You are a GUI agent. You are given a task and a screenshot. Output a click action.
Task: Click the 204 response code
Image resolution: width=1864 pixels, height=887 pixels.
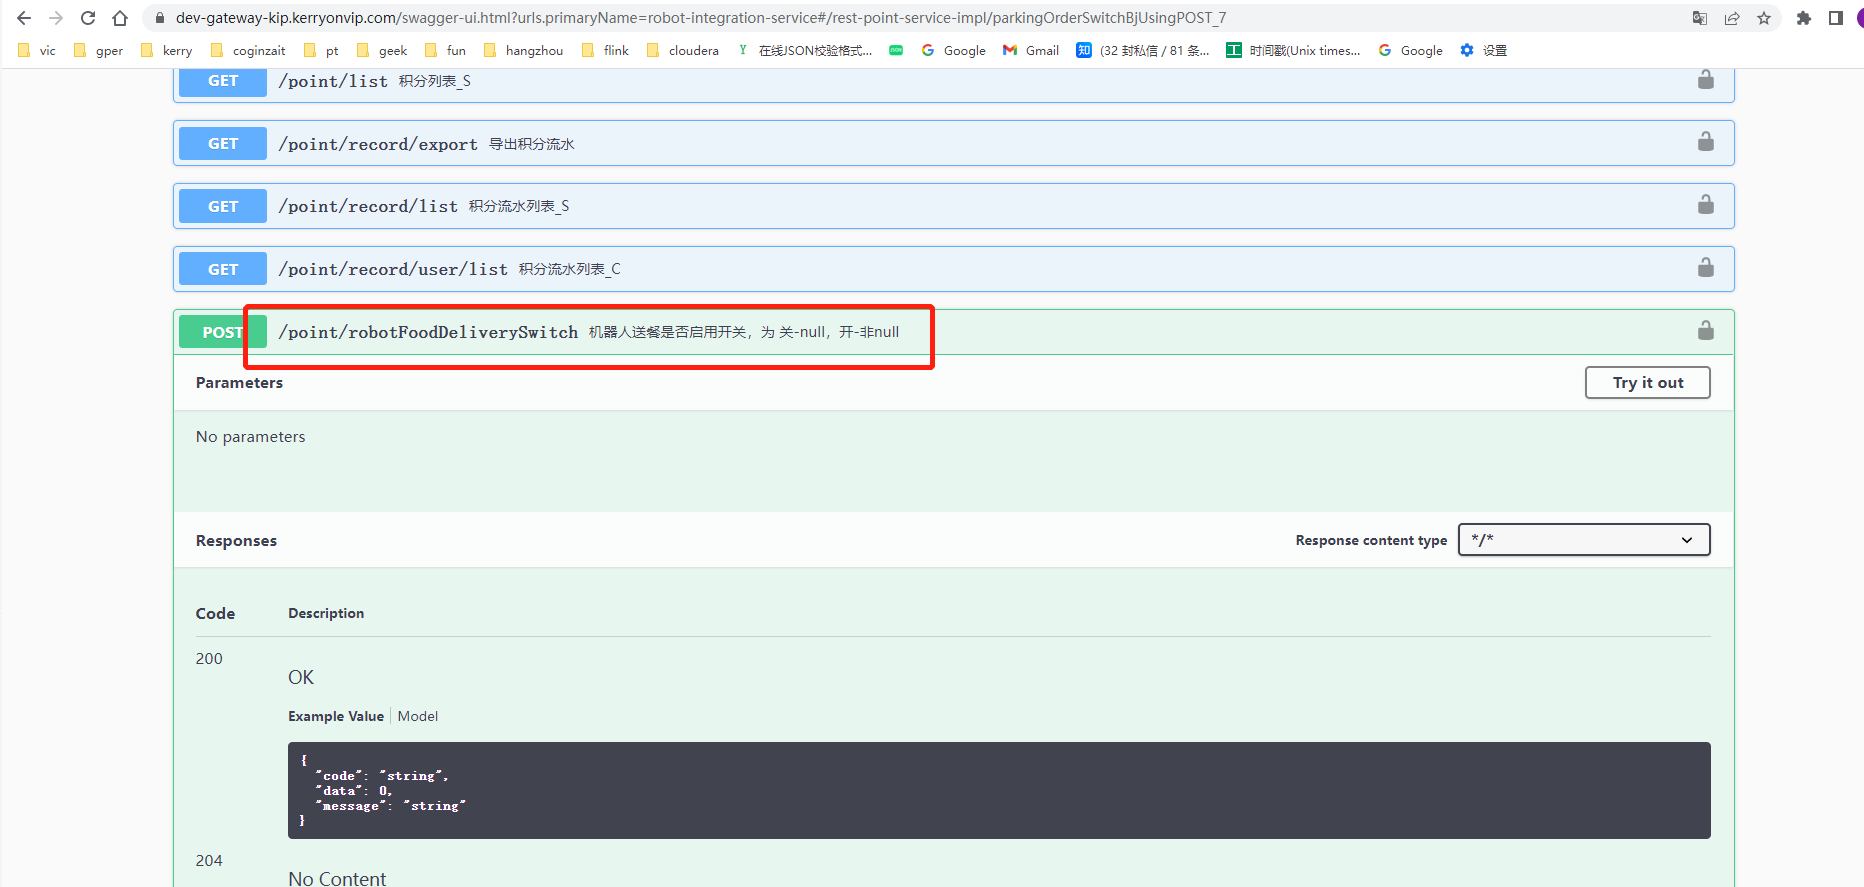tap(209, 860)
